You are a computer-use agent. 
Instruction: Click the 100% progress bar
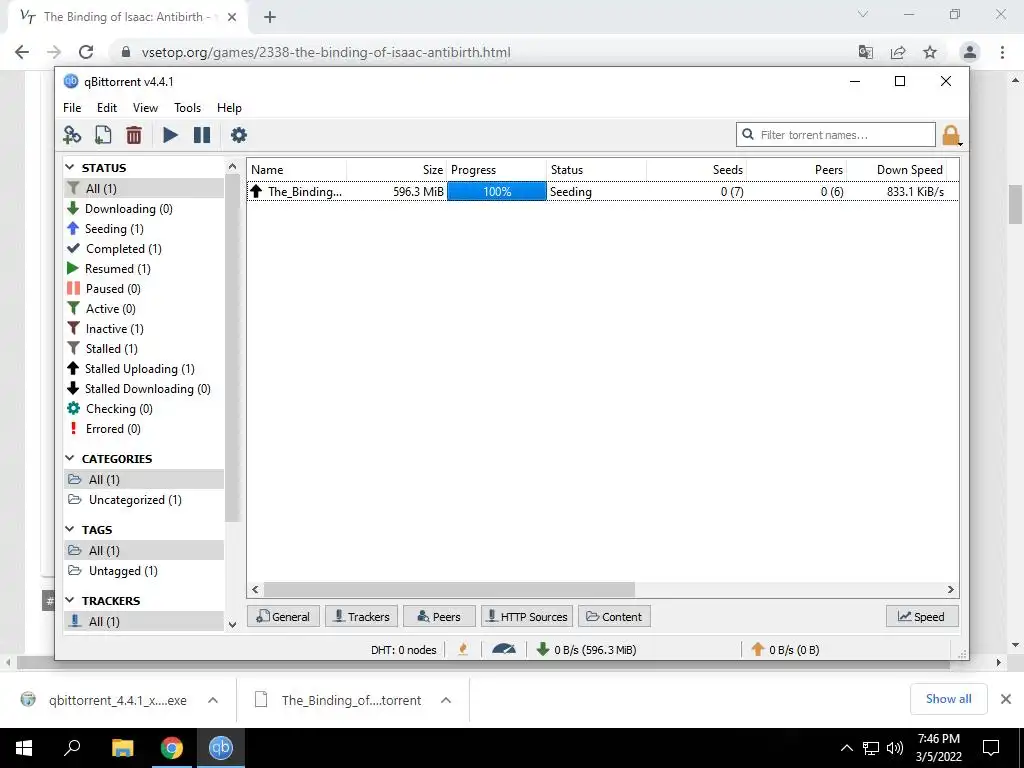497,192
